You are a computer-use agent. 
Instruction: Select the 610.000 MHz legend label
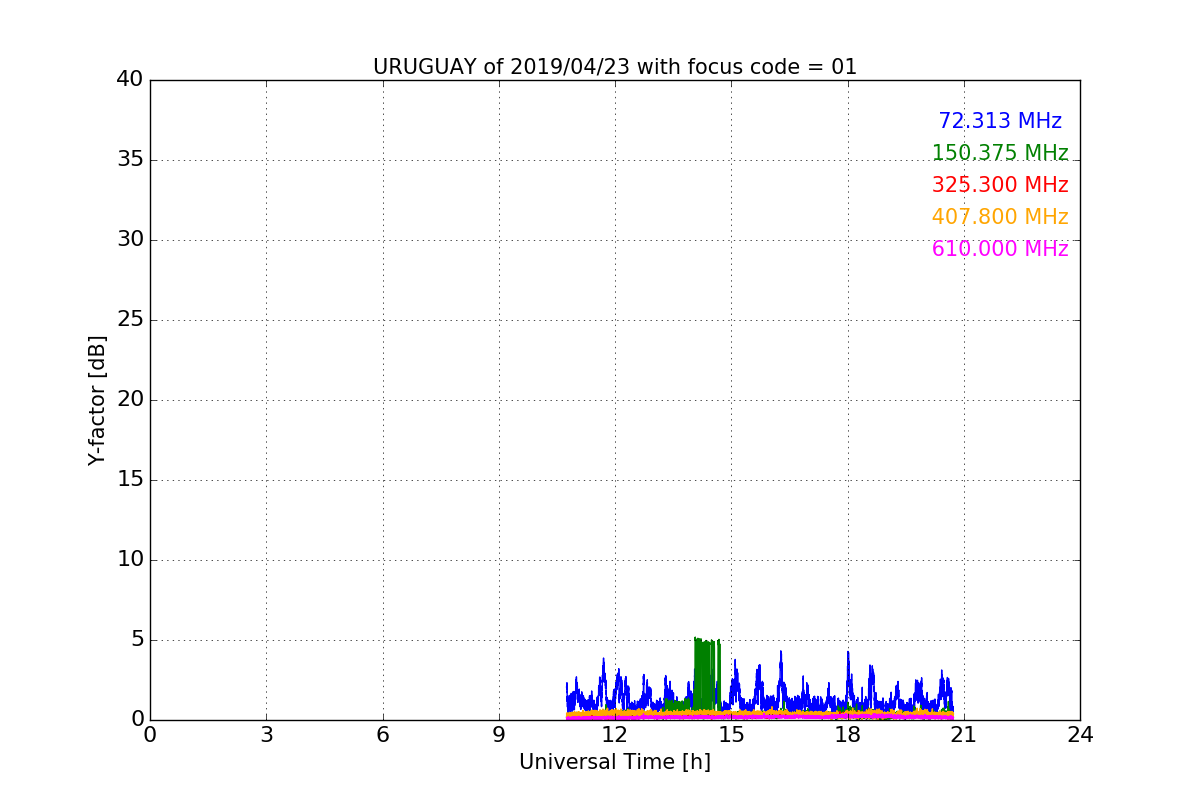tap(1000, 249)
